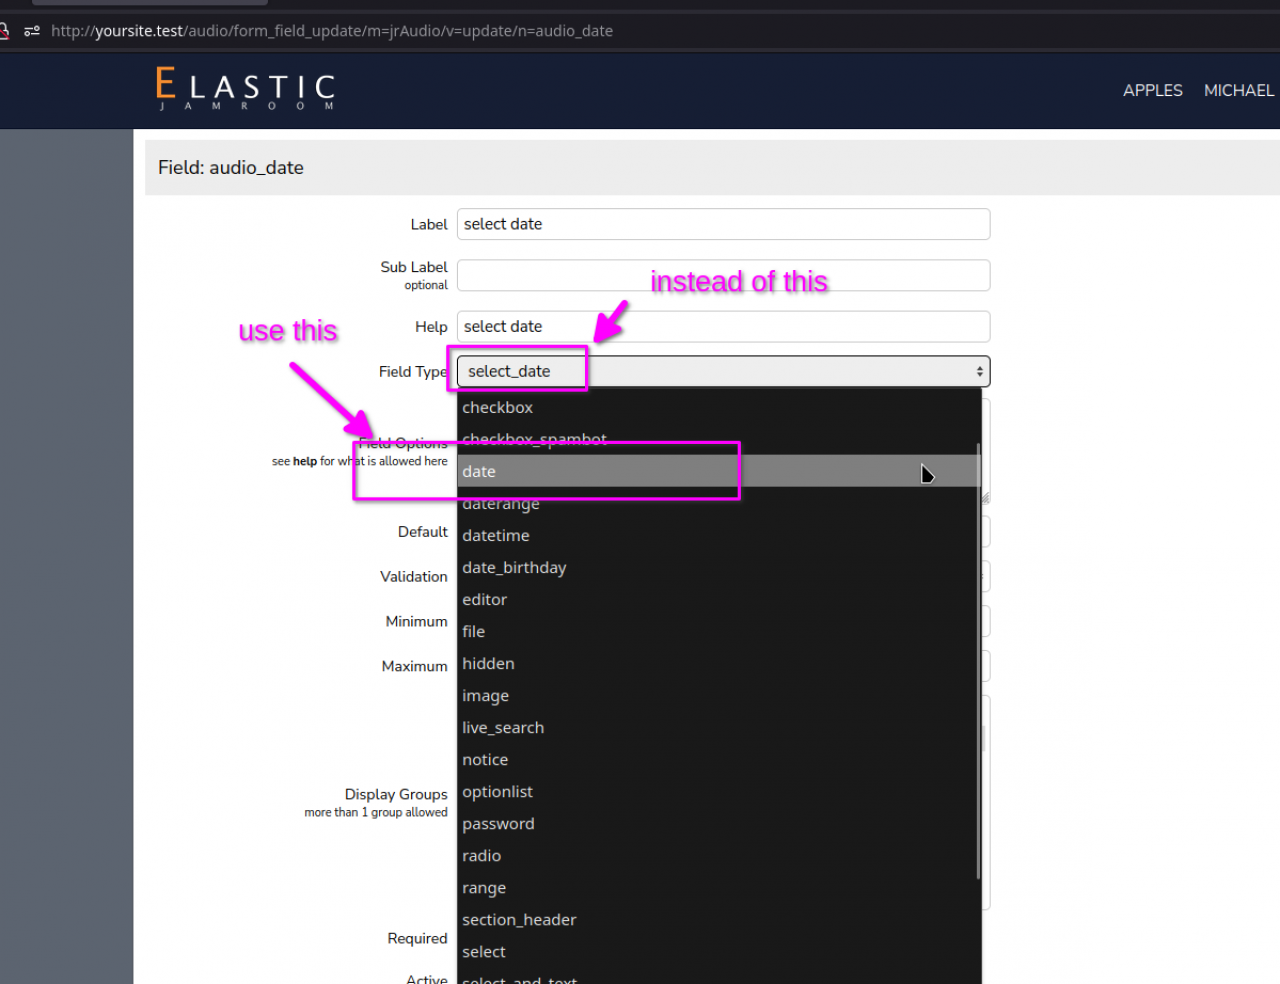
Task: Click the site info icon in address bar
Action: (32, 31)
